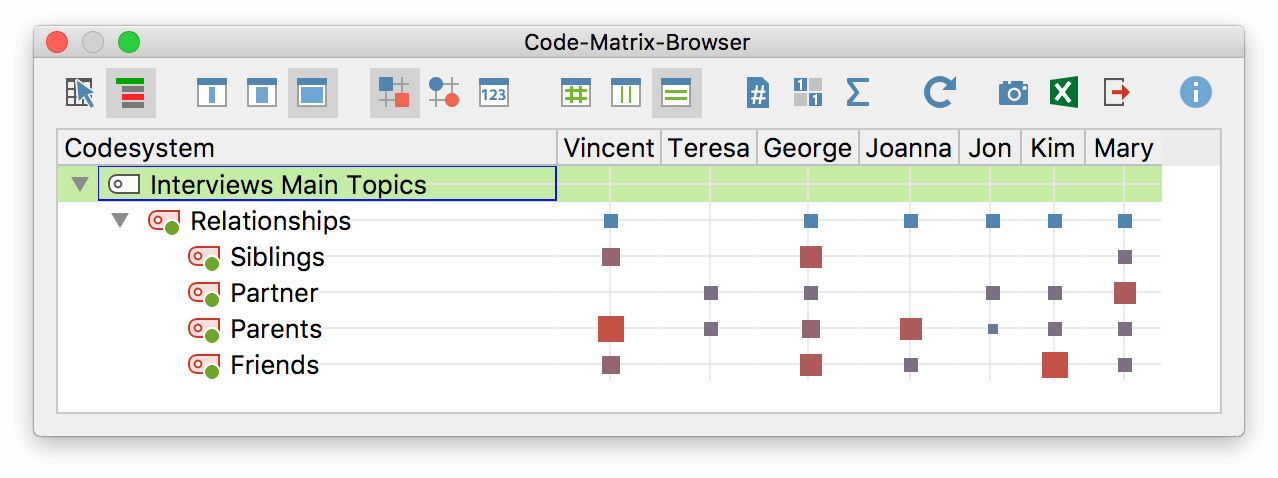This screenshot has width=1278, height=478.
Task: Click the Siblings square under George
Action: [811, 257]
